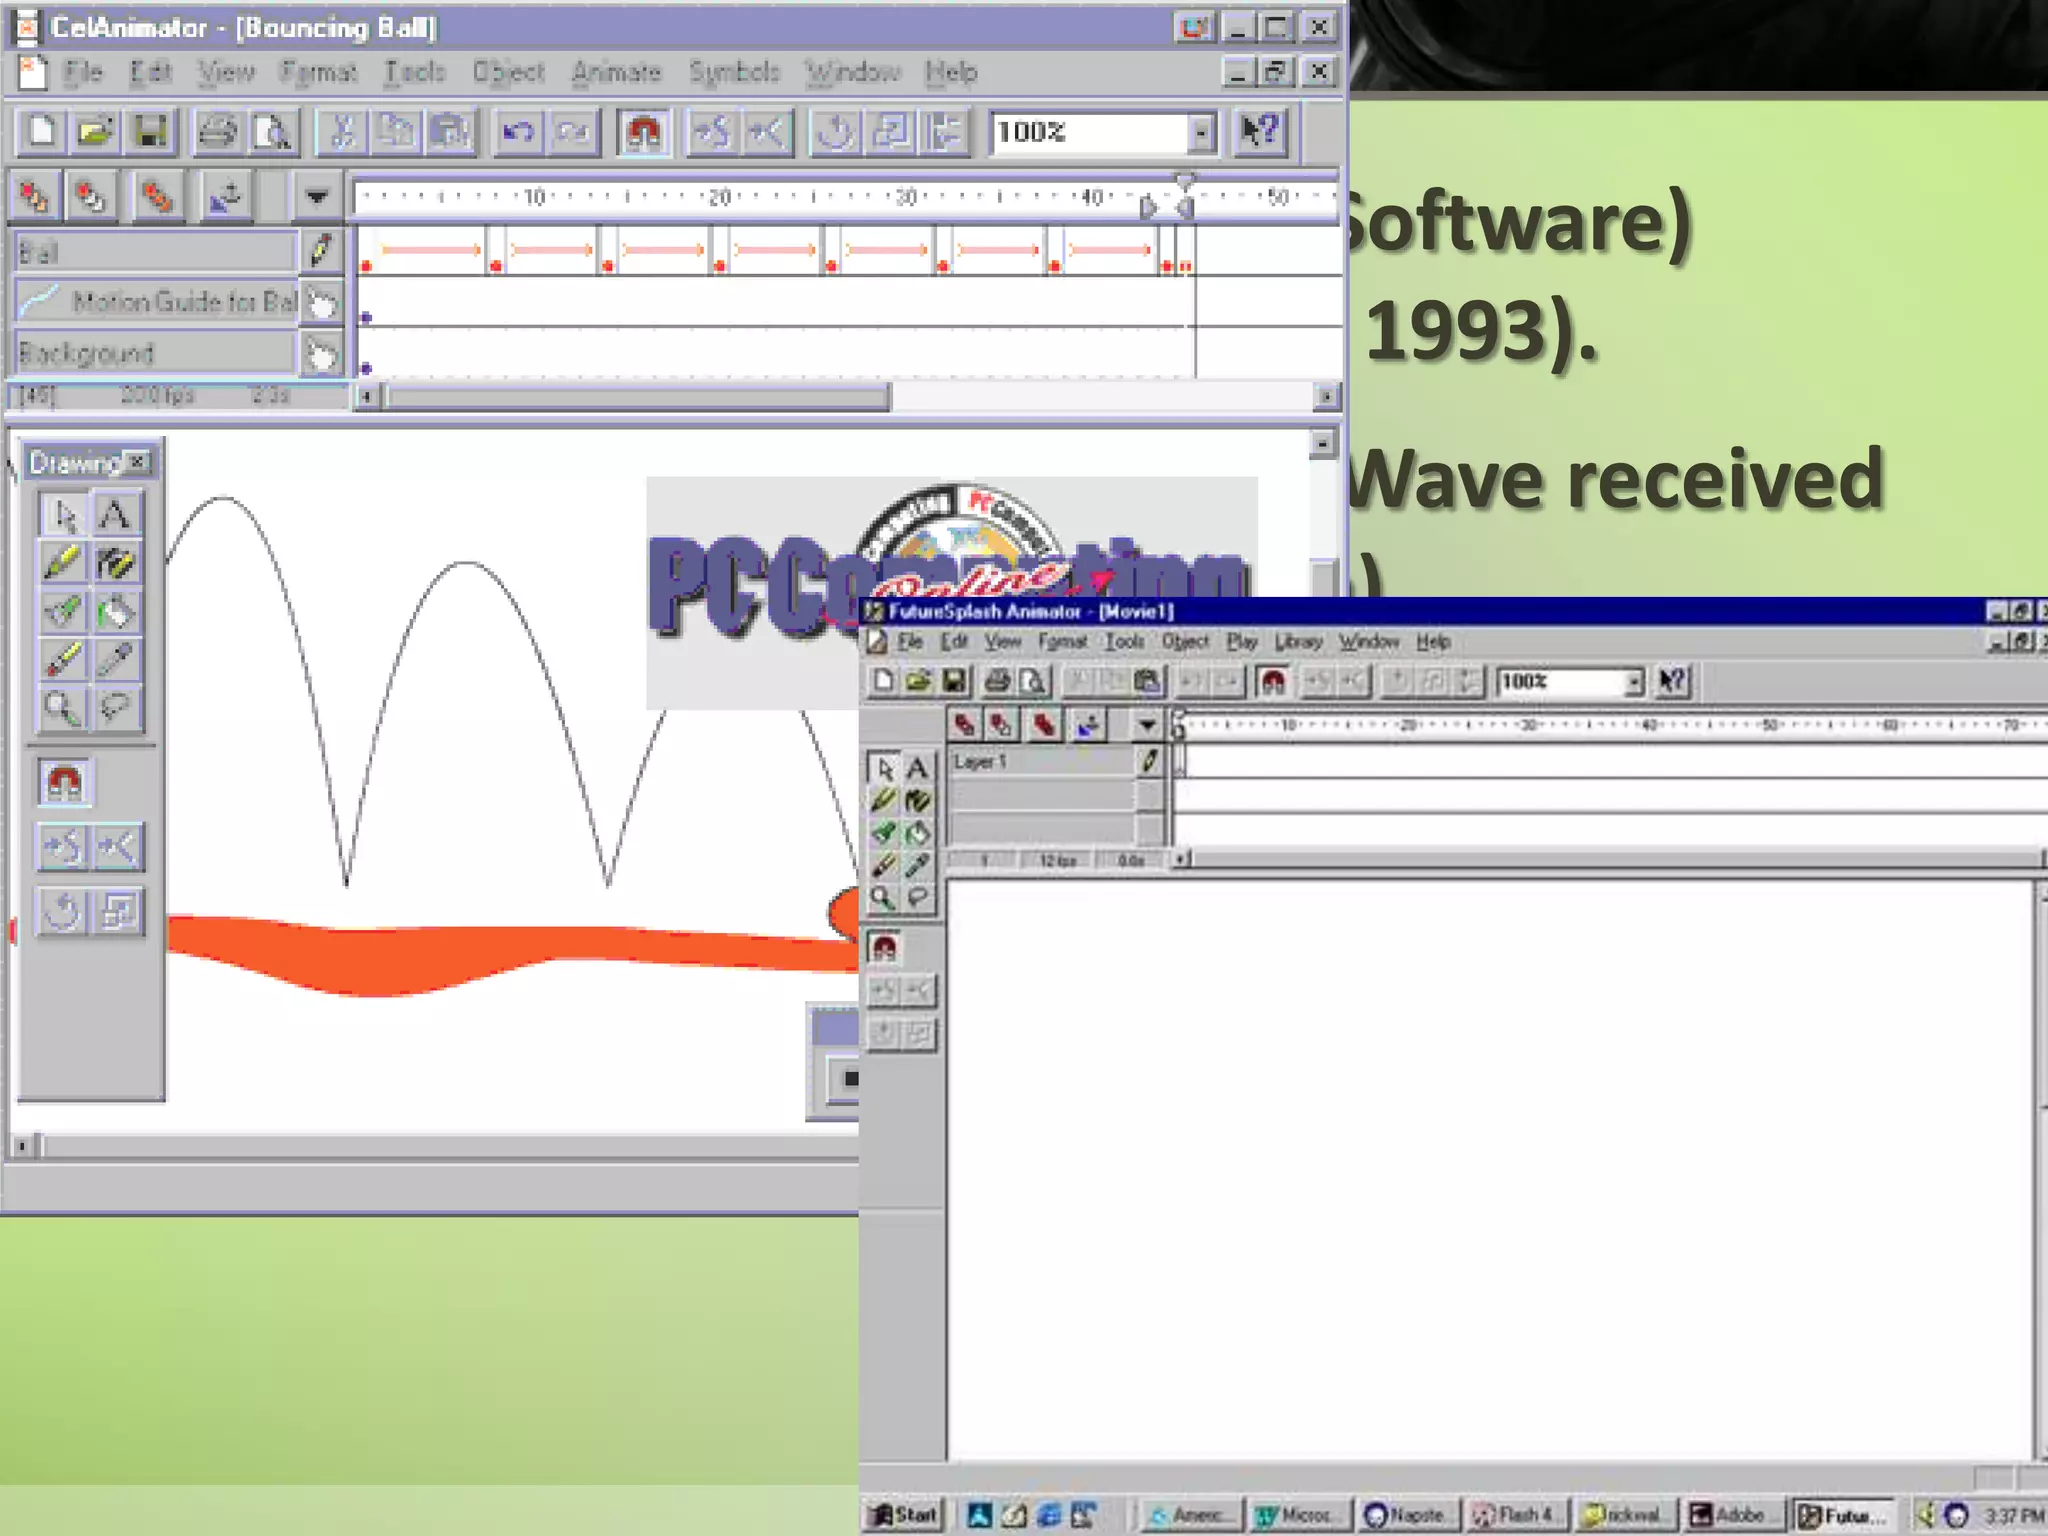
Task: Open the Animate menu in CelAnimator
Action: coord(616,72)
